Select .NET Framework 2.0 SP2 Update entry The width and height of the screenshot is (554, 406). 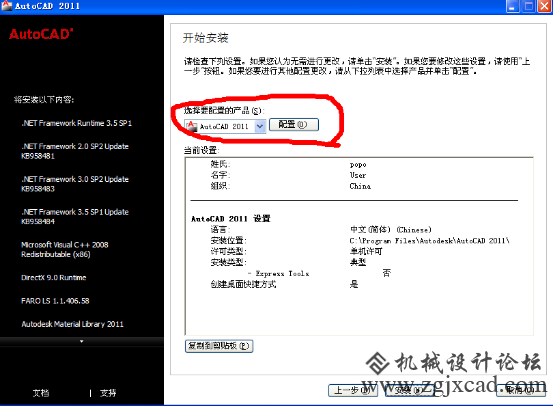tap(75, 151)
